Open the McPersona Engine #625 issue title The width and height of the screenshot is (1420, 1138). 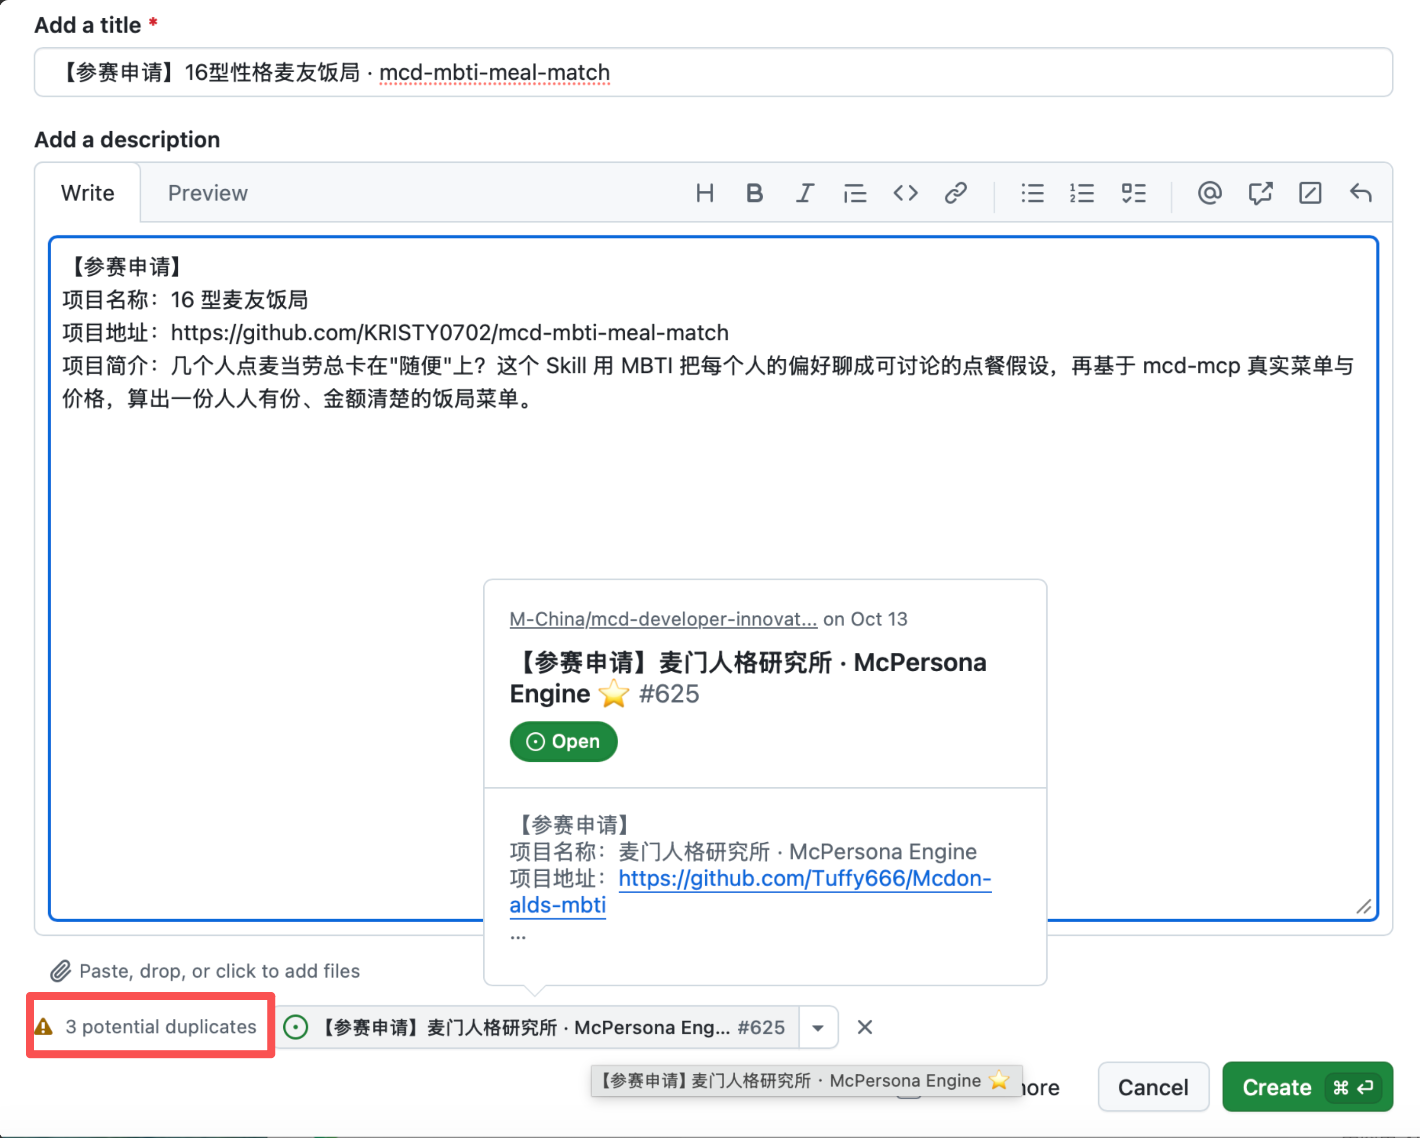pos(748,678)
